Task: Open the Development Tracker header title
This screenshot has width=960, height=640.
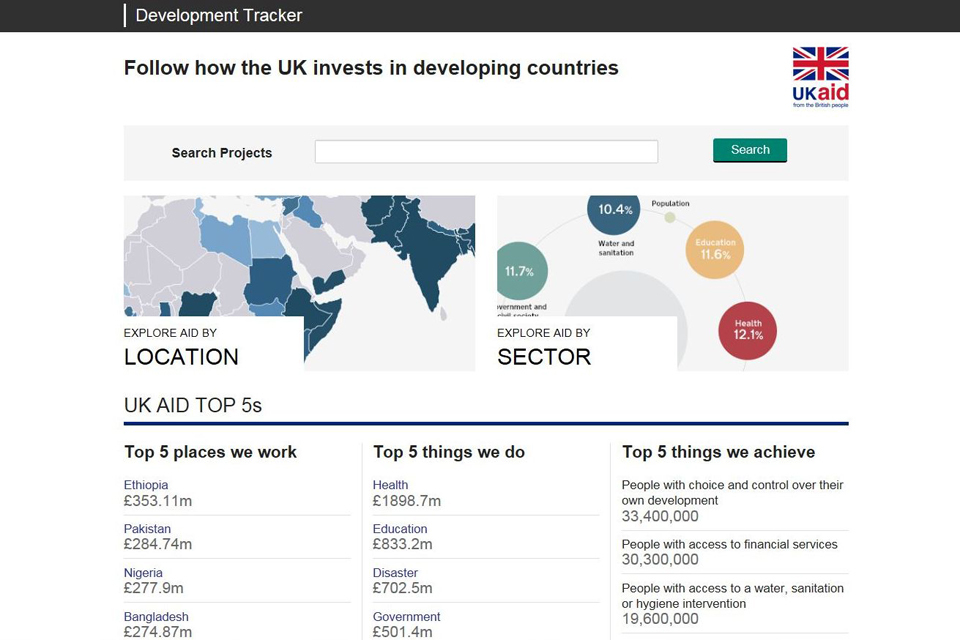Action: pos(218,15)
